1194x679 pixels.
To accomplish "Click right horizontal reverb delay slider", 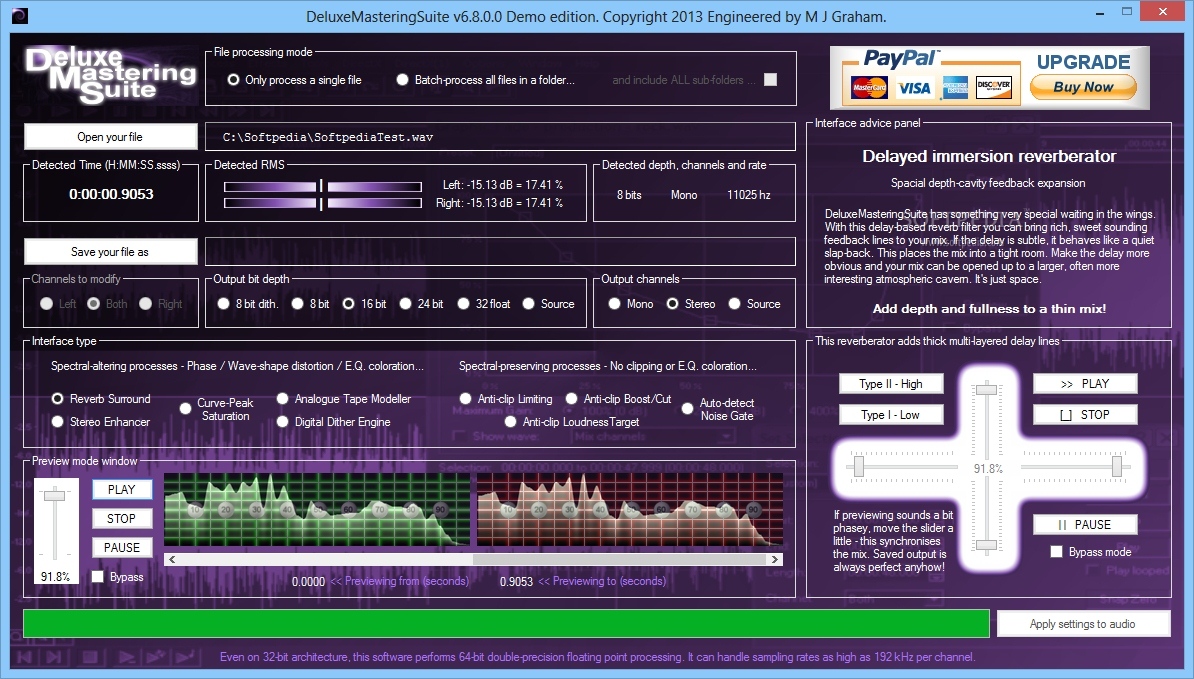I will [1117, 466].
